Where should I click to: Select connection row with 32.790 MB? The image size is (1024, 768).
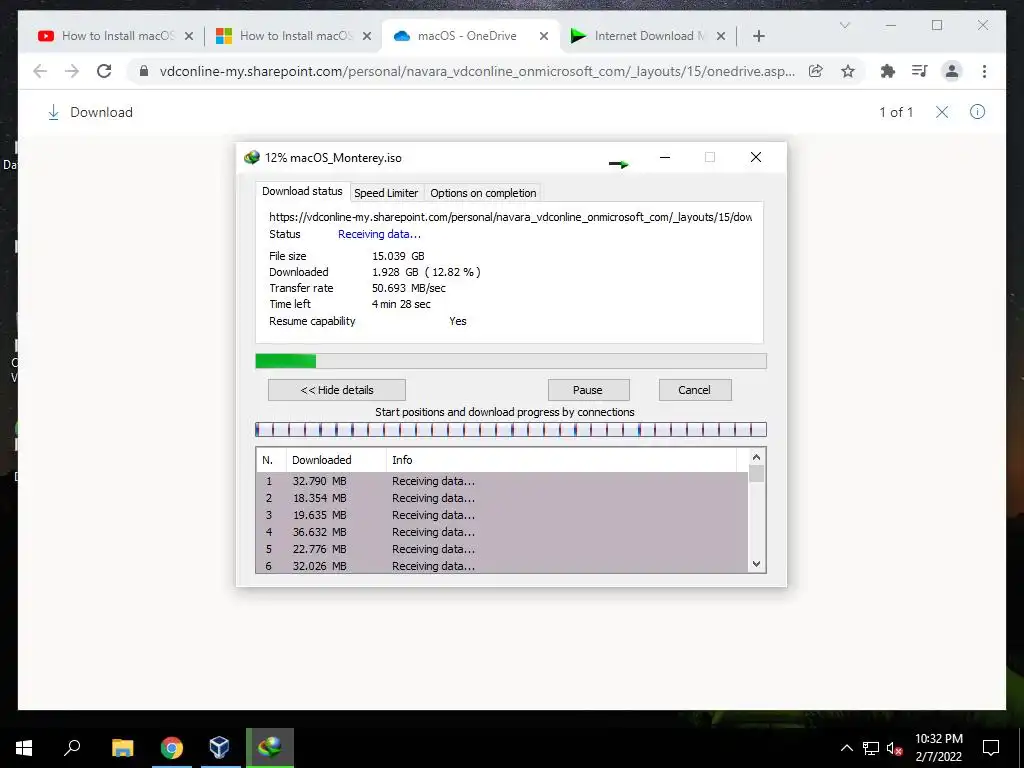tap(502, 481)
